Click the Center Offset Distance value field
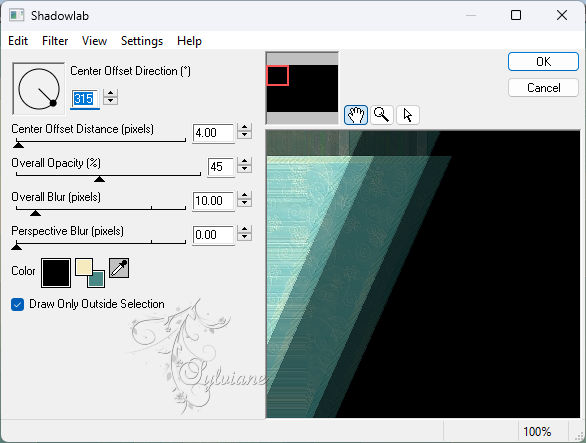The width and height of the screenshot is (586, 443). [213, 133]
